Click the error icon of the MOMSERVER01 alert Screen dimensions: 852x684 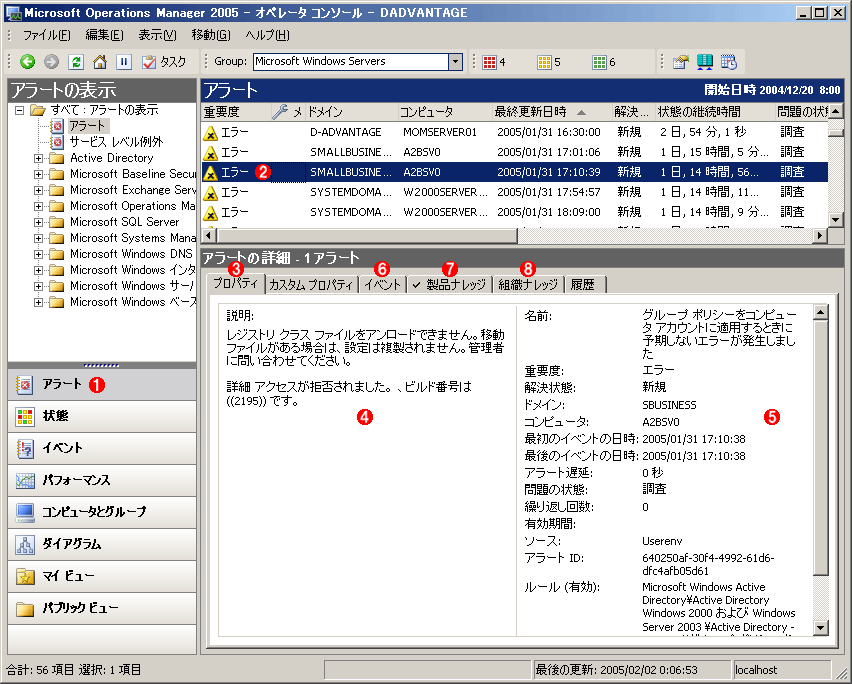210,133
